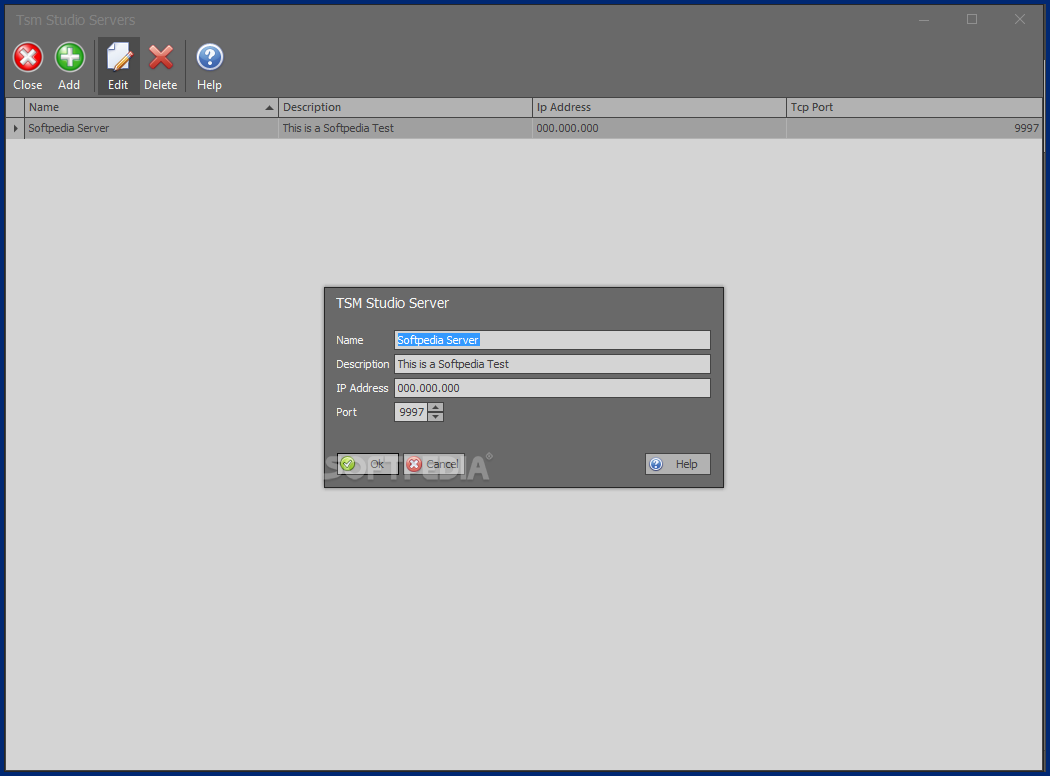The width and height of the screenshot is (1050, 776).
Task: Select the 'This is a Softpedia Test' cell
Action: point(405,128)
